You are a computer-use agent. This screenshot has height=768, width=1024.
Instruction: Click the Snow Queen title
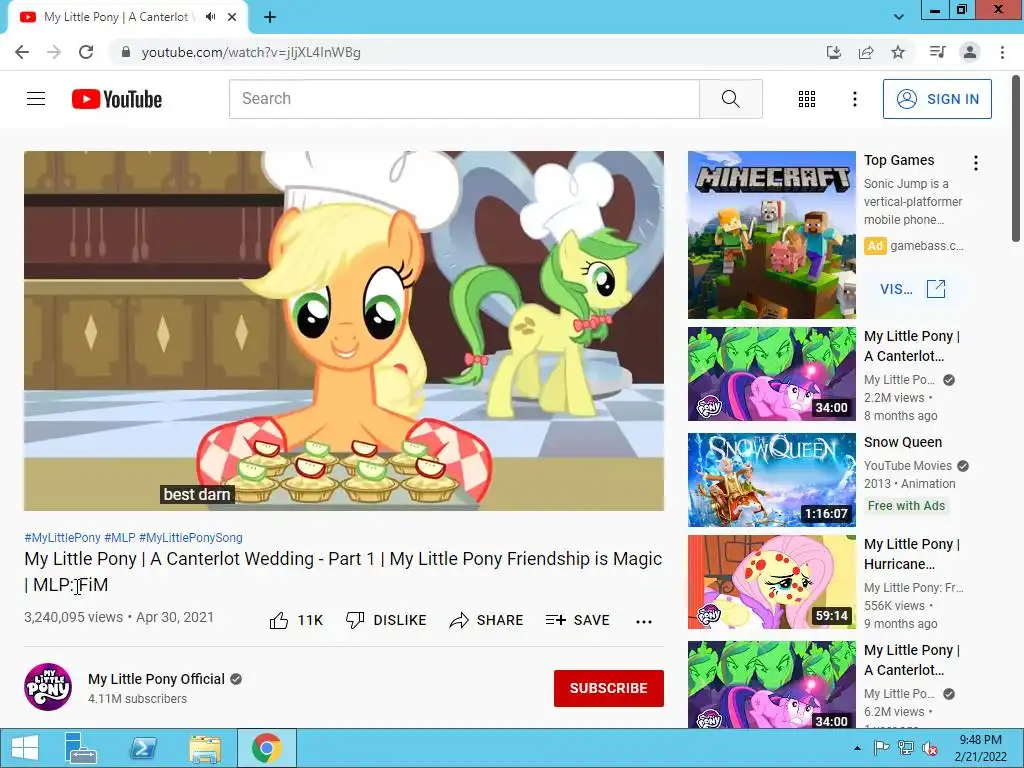coord(903,442)
